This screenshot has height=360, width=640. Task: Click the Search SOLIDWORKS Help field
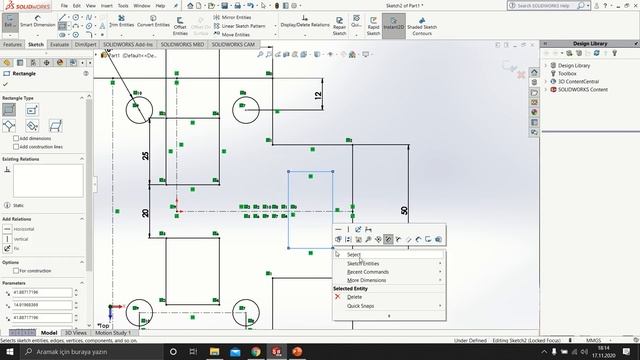click(x=543, y=6)
